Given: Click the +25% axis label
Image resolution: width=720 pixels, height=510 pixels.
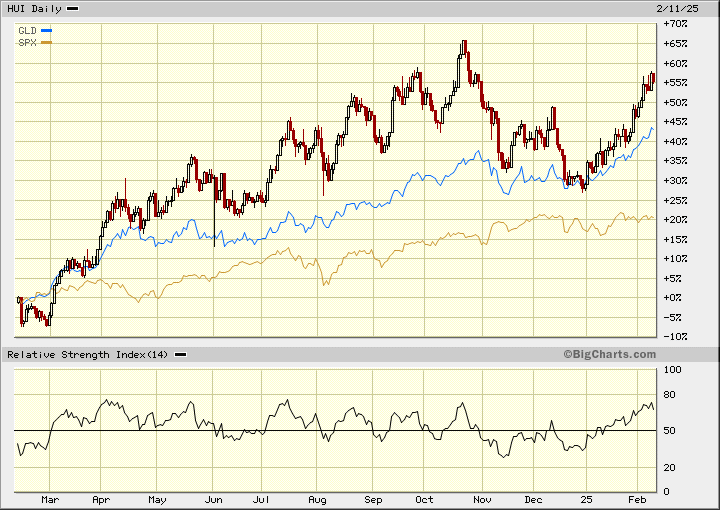Looking at the screenshot, I should [x=675, y=201].
